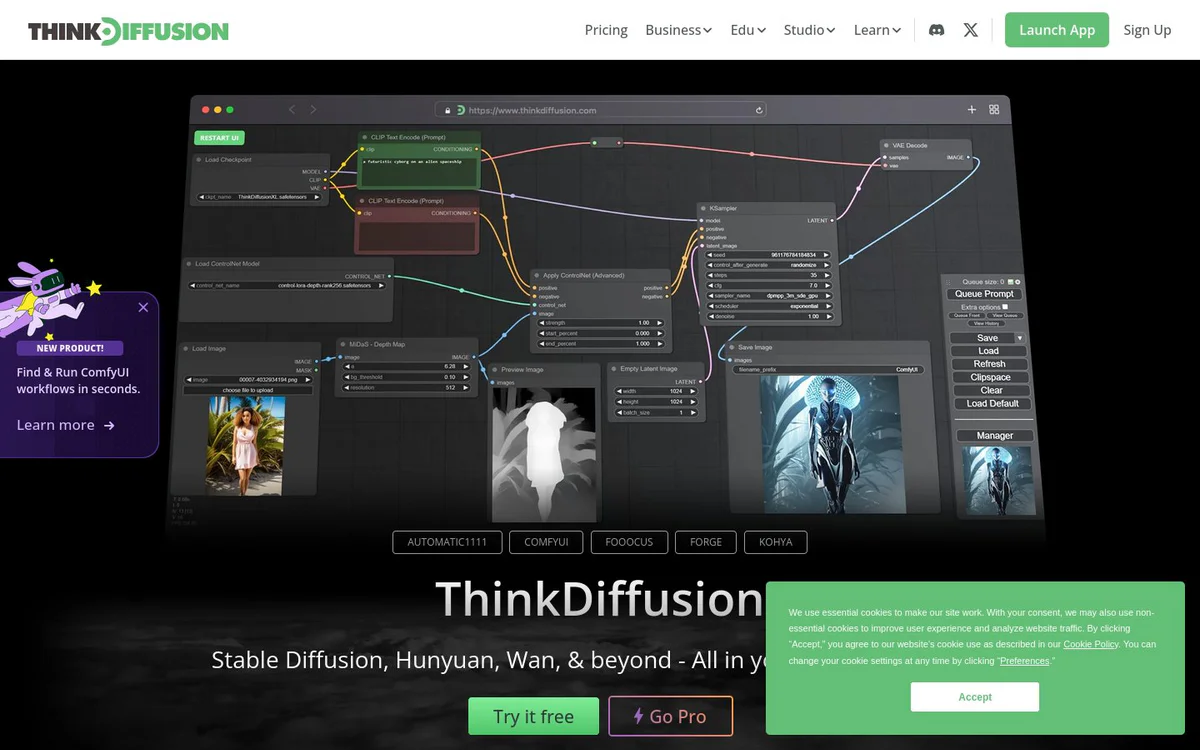Click the lightning bolt Go Pro button
This screenshot has width=1200, height=750.
click(670, 716)
